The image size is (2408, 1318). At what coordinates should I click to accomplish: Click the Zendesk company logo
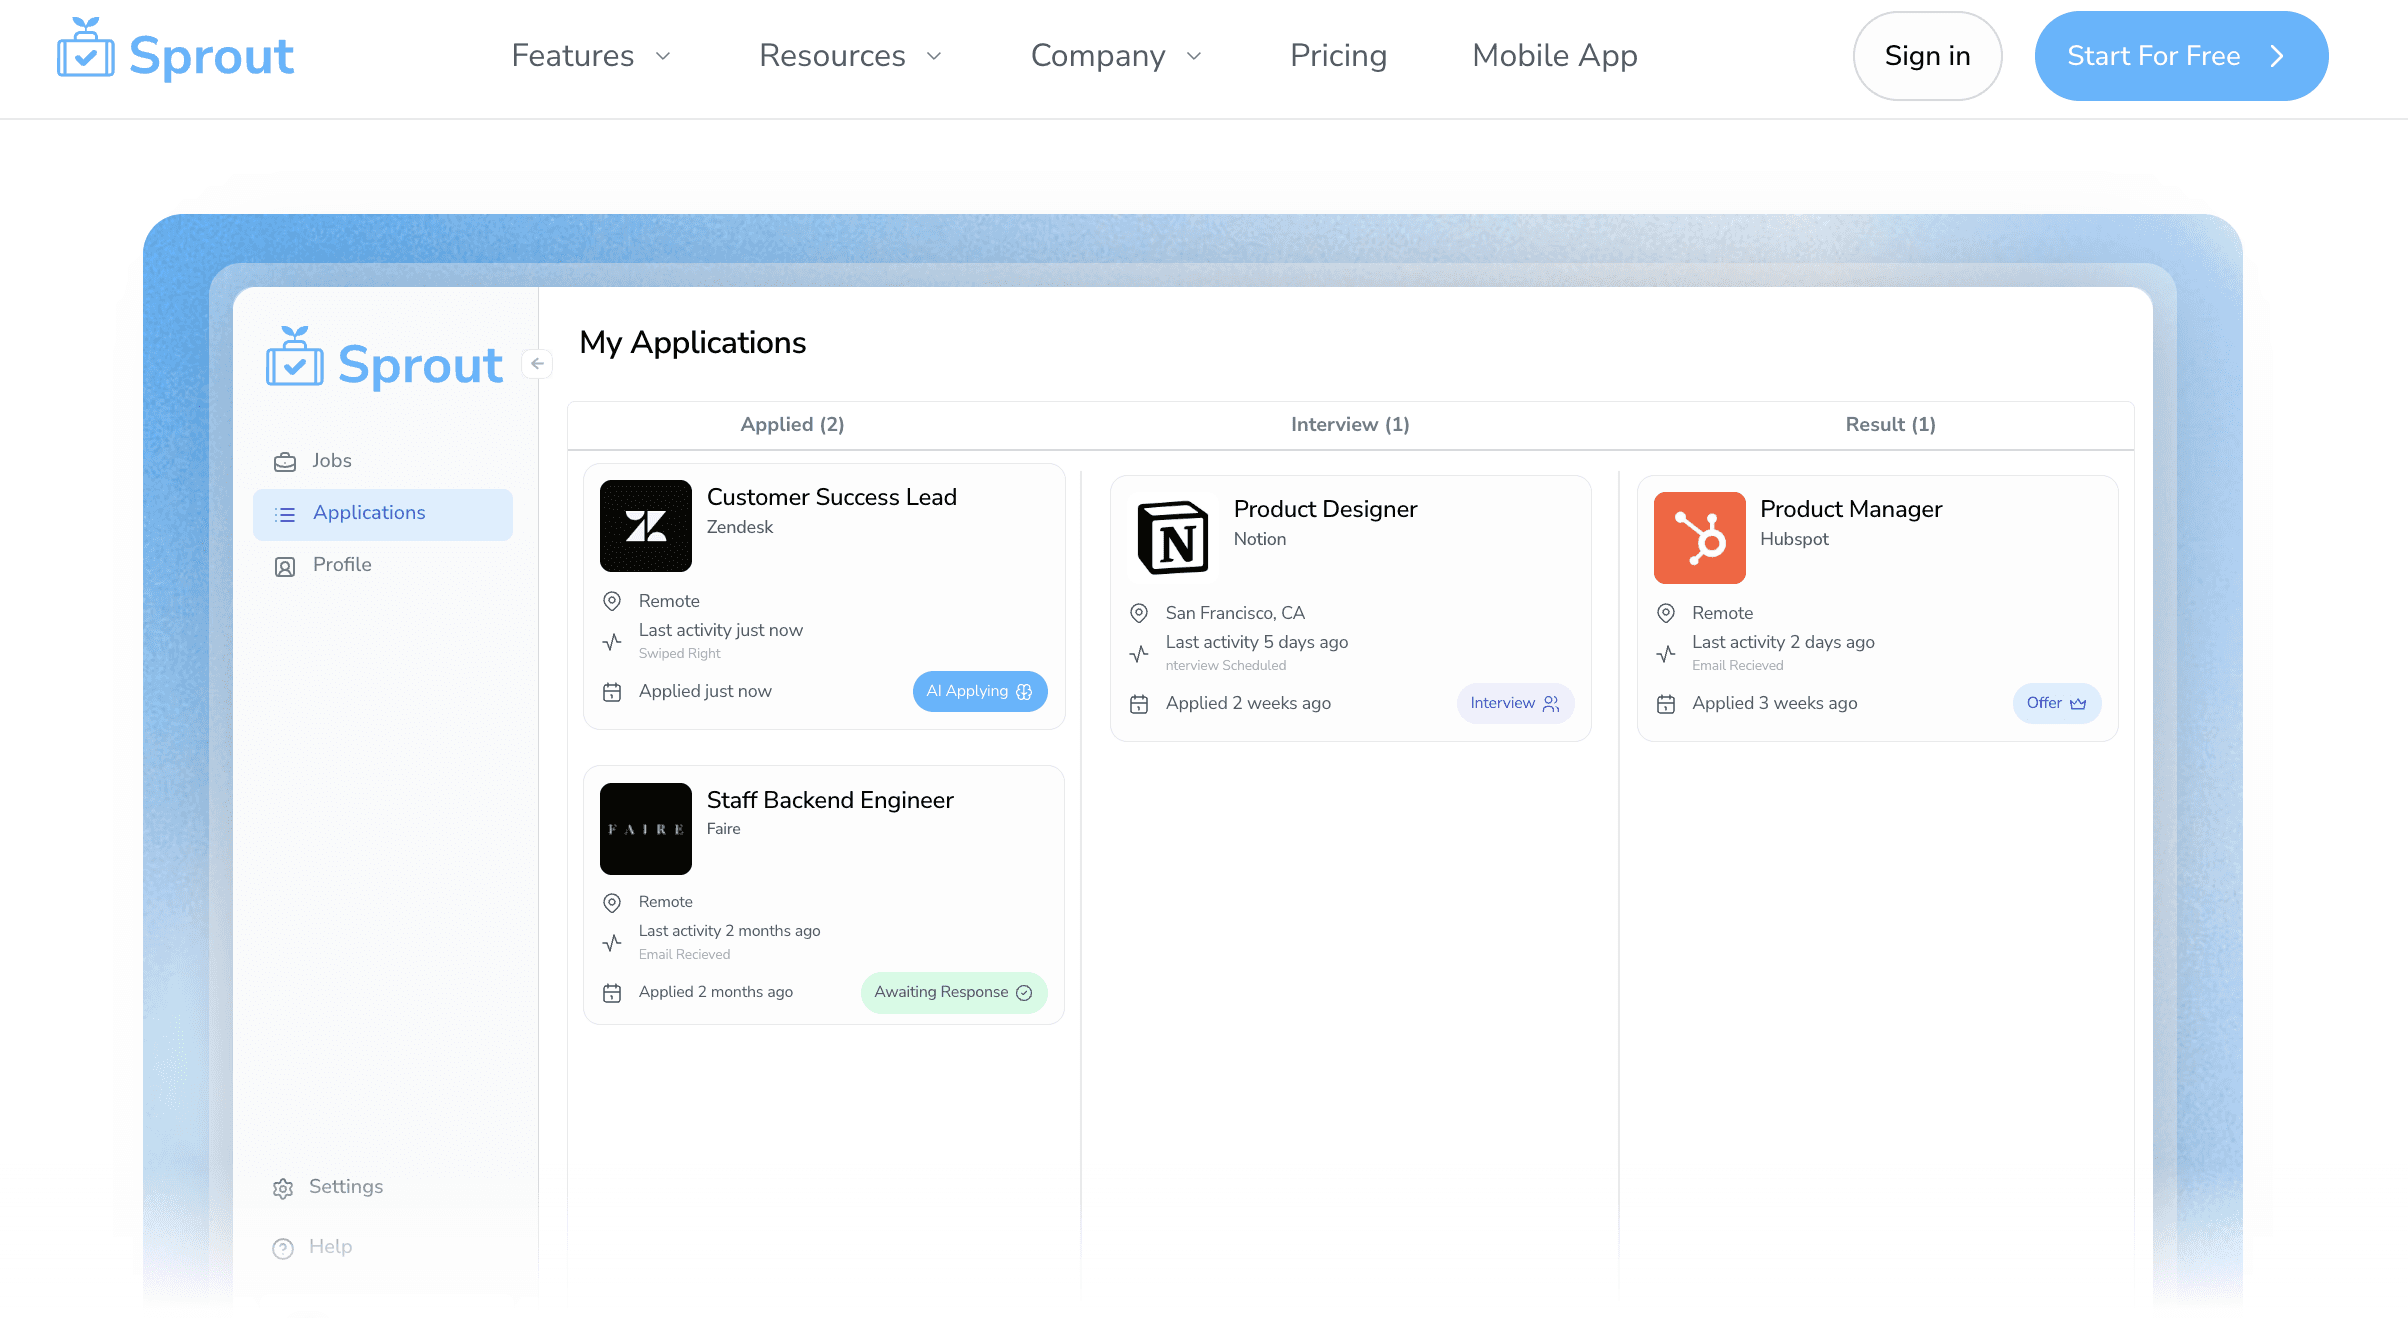645,526
